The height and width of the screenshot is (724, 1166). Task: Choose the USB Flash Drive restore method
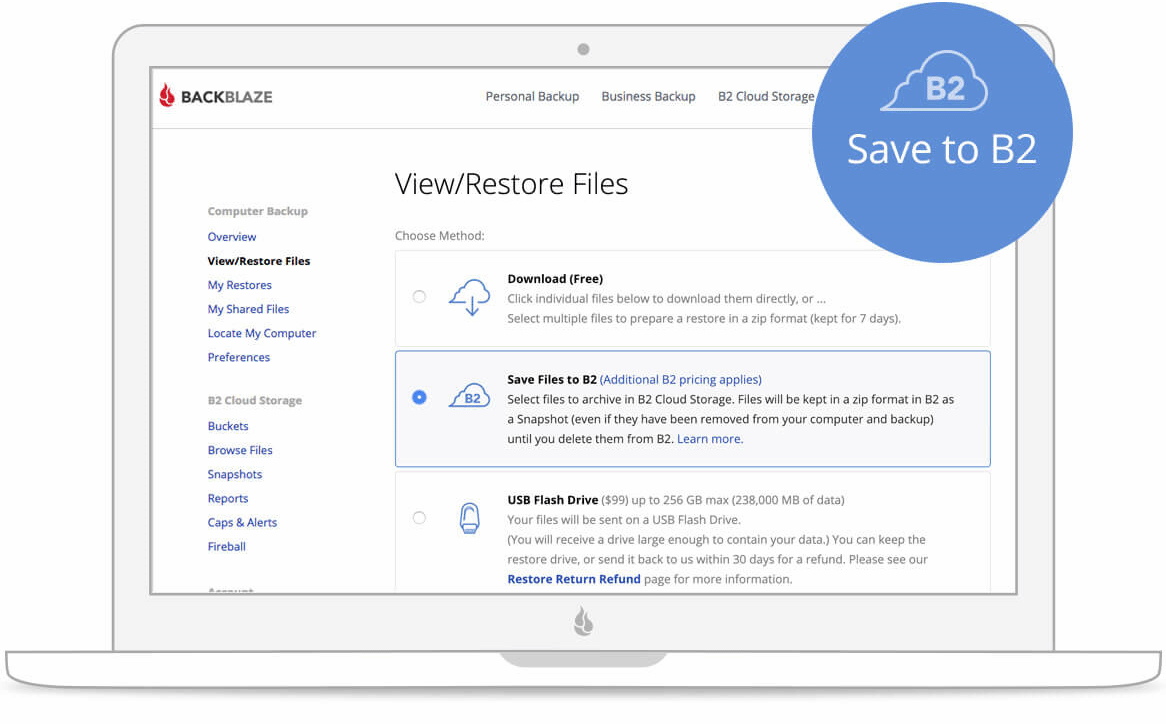[x=419, y=517]
